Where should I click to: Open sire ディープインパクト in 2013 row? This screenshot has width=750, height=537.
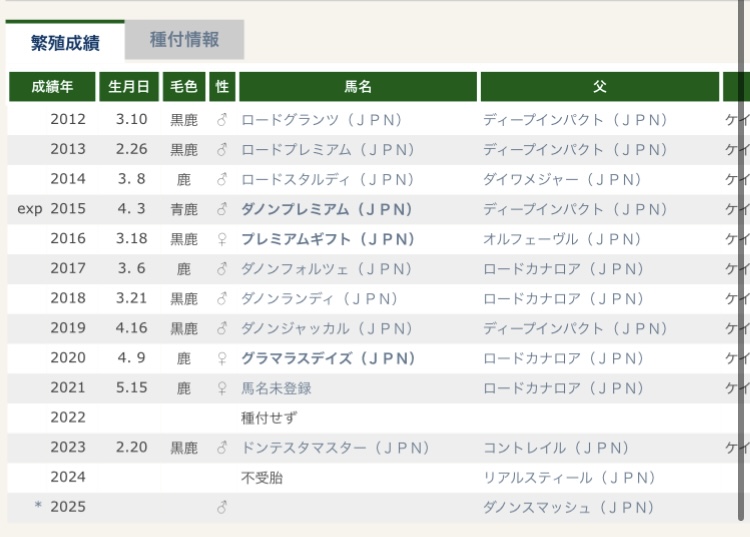pos(575,150)
